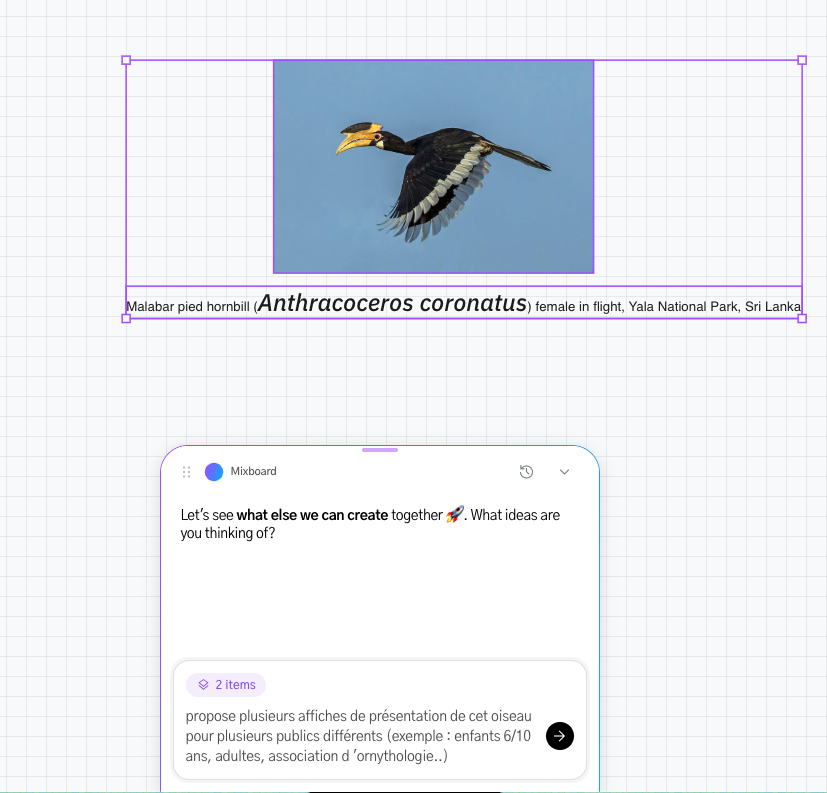This screenshot has width=827, height=793.
Task: Click the "you thinking of?" message line
Action: (x=228, y=533)
